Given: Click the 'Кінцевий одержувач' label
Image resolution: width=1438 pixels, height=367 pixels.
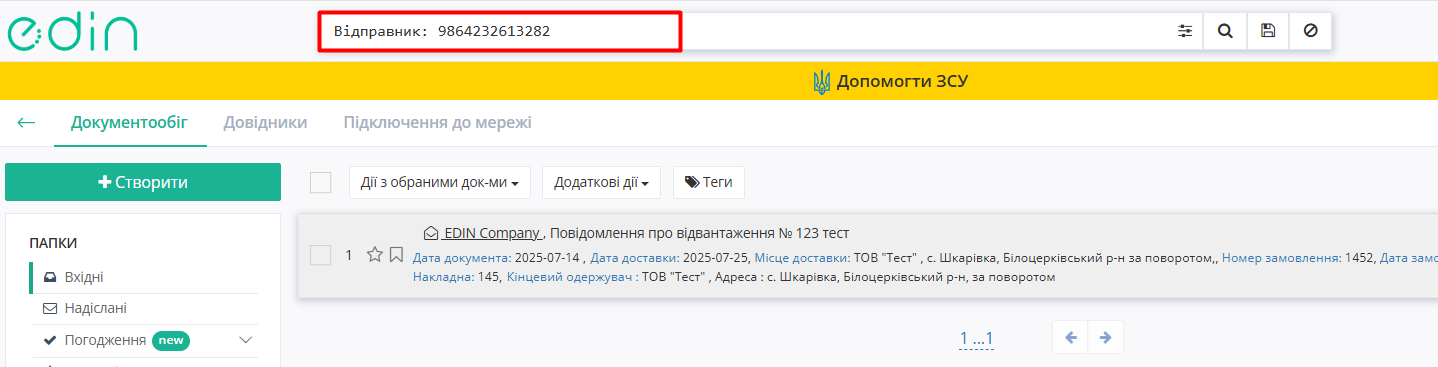Looking at the screenshot, I should [x=569, y=276].
